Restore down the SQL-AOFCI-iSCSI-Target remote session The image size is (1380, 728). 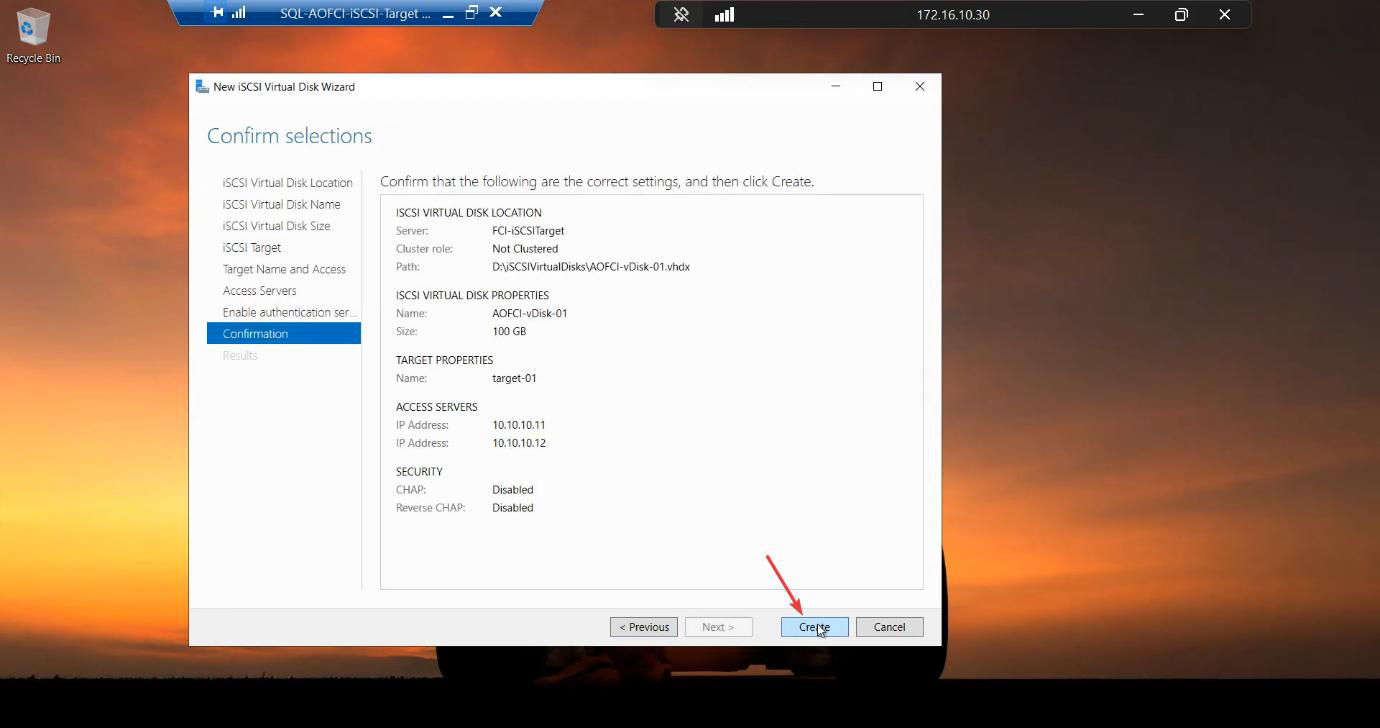pos(471,13)
